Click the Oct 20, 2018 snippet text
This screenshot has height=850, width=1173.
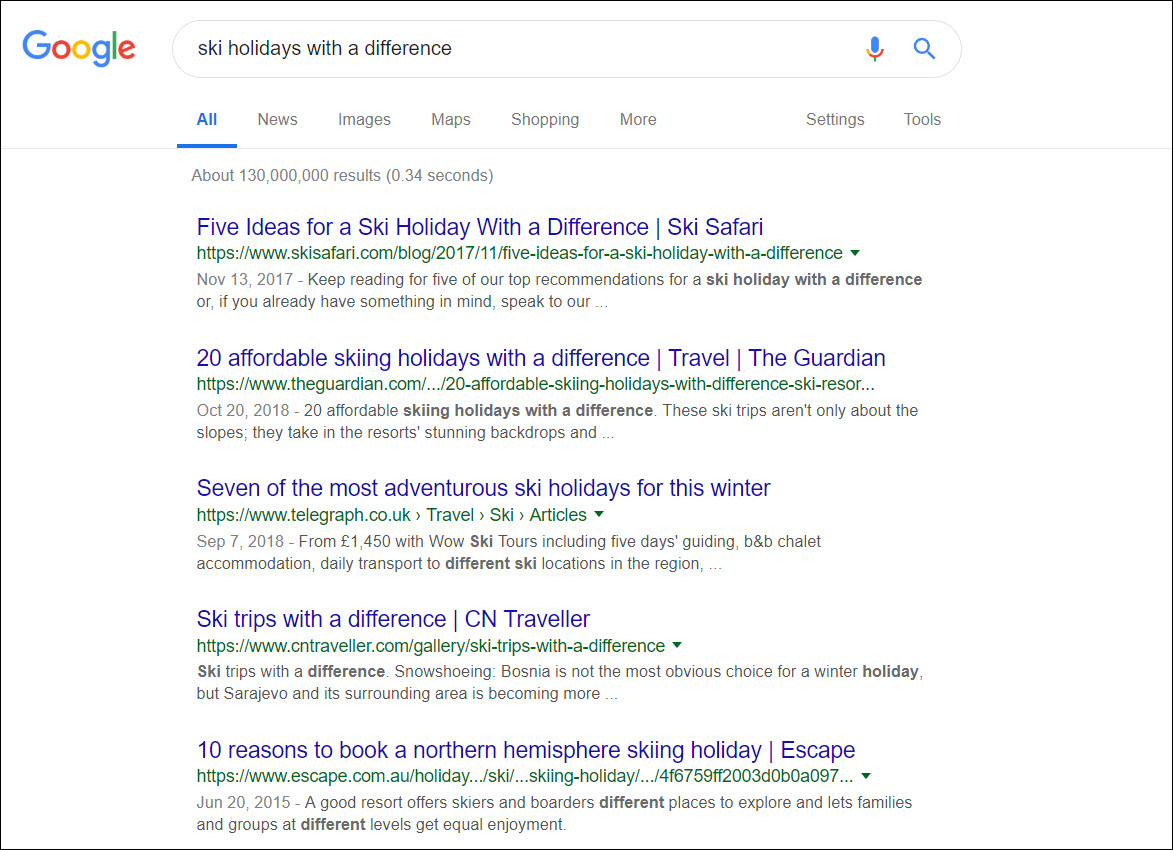[x=557, y=421]
